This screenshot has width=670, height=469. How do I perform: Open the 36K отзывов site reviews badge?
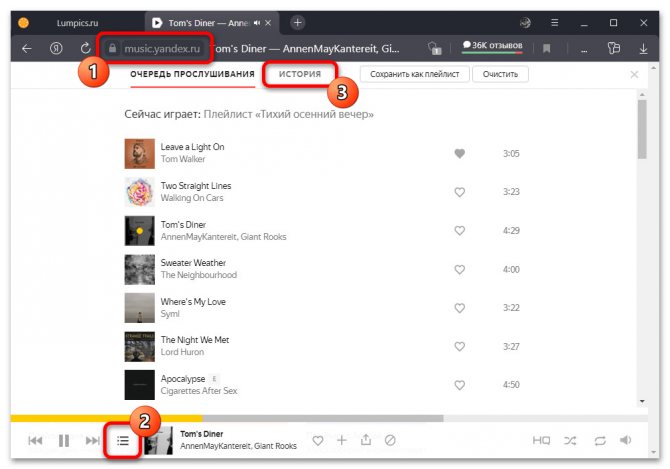[492, 46]
